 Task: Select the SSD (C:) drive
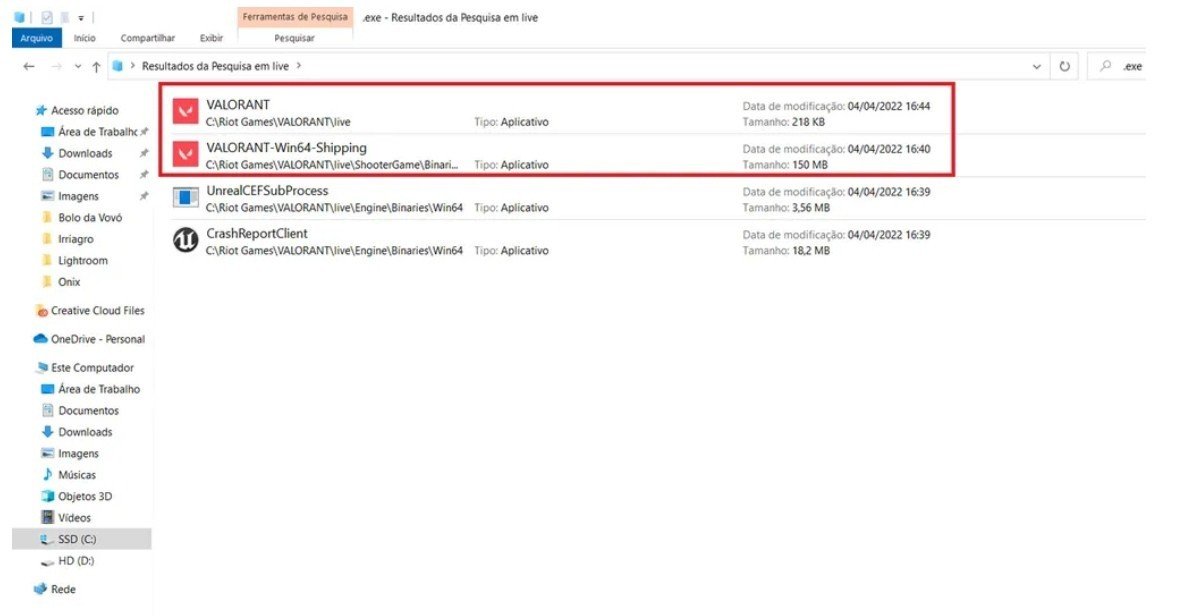81,539
